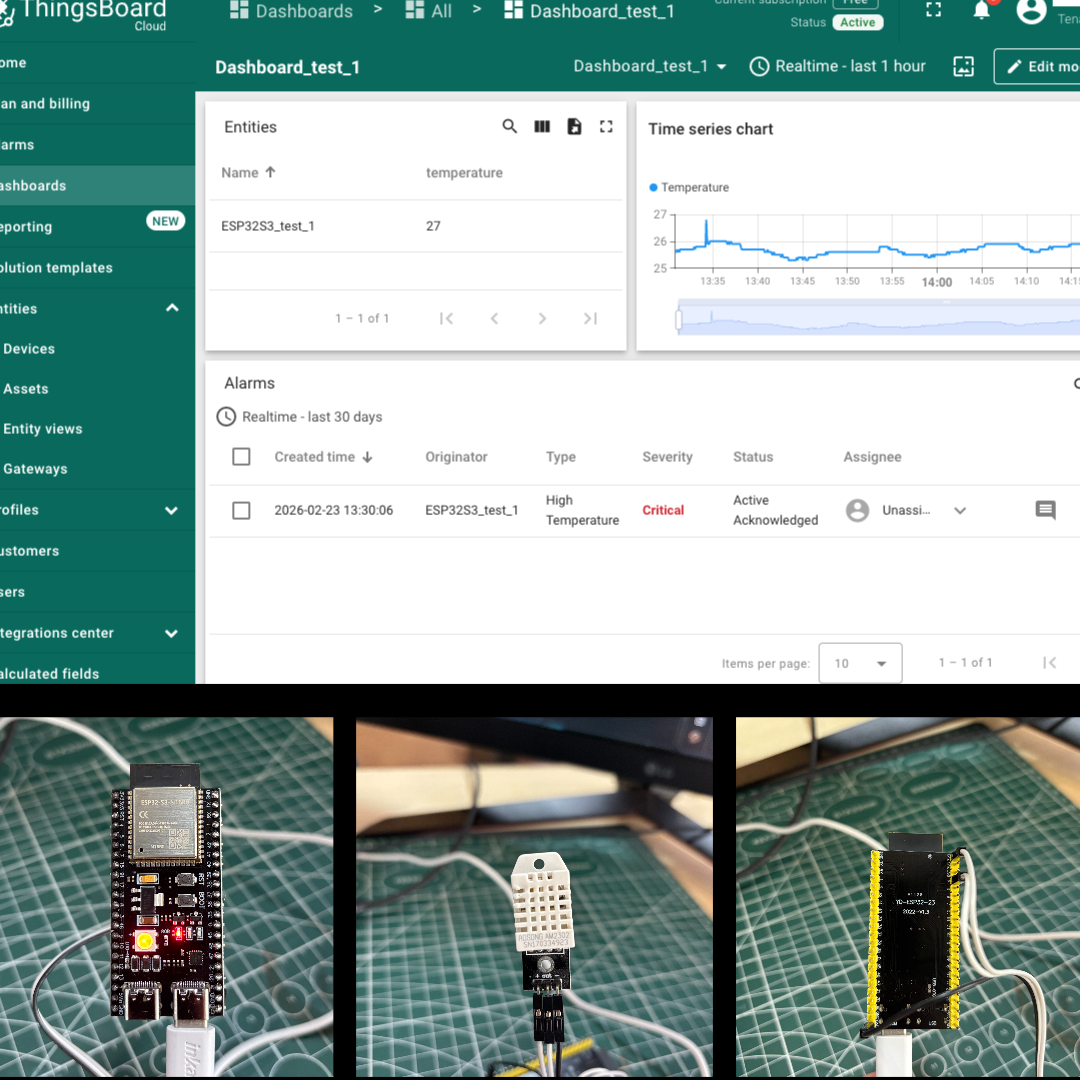Click Dashboard_test_1 breadcrumb
The height and width of the screenshot is (1080, 1080).
(590, 11)
